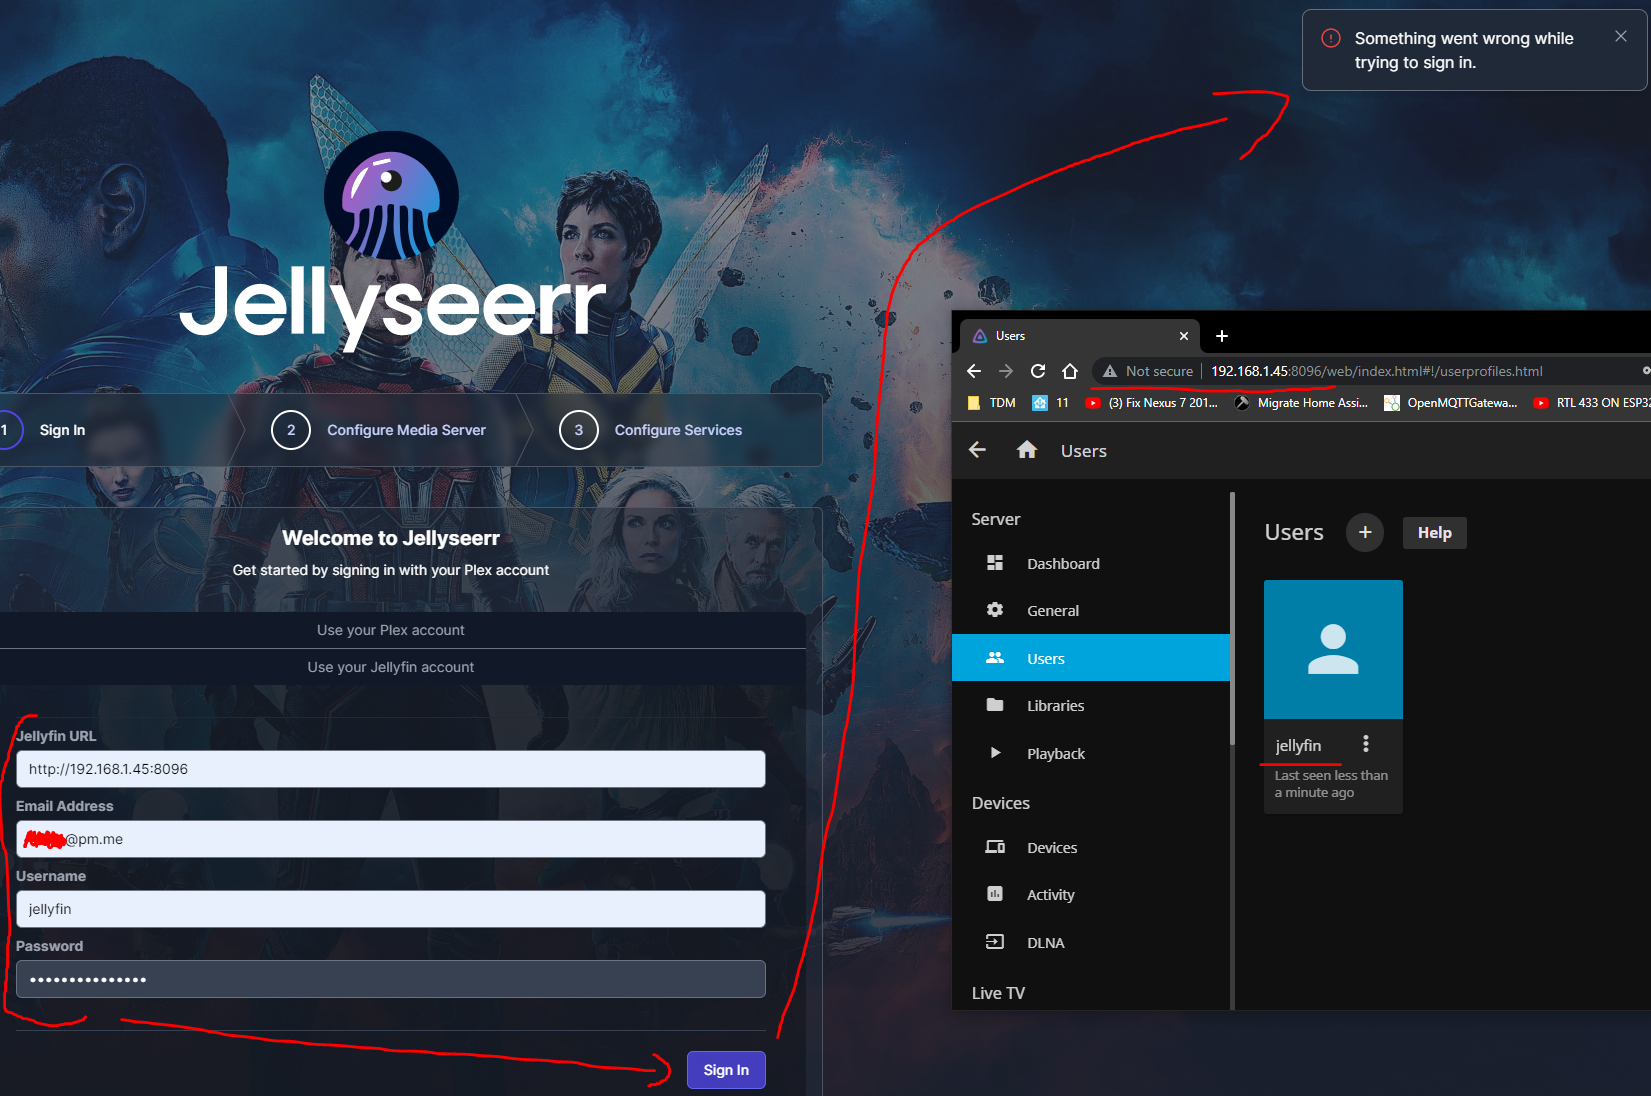Navigate back using the header arrow
This screenshot has width=1651, height=1096.
(976, 450)
